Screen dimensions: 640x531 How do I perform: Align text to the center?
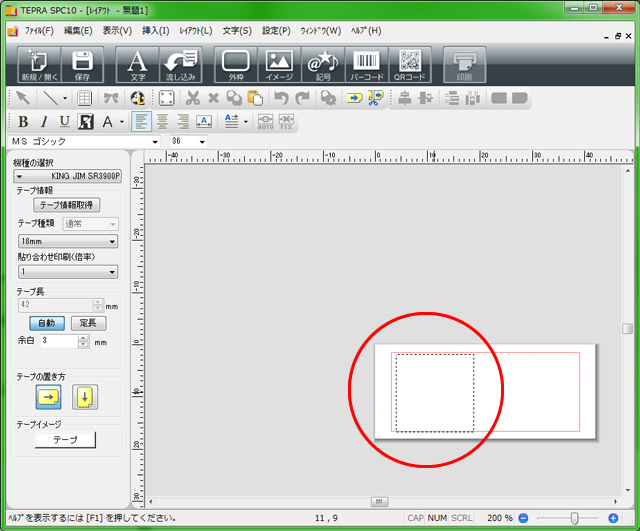[x=162, y=122]
